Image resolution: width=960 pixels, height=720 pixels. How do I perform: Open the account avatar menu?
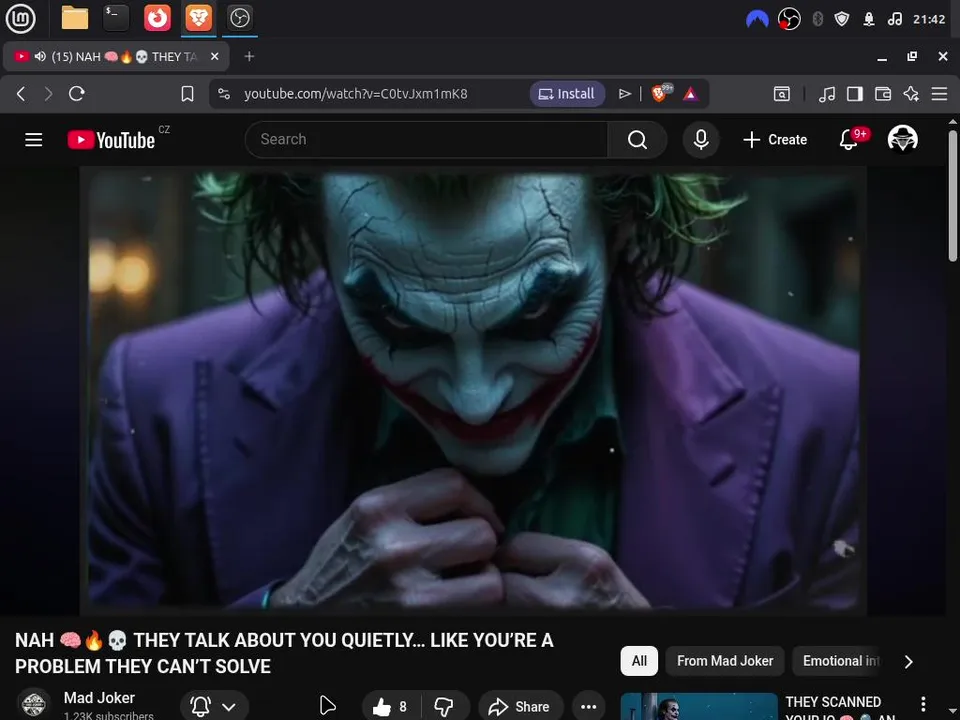pyautogui.click(x=902, y=139)
